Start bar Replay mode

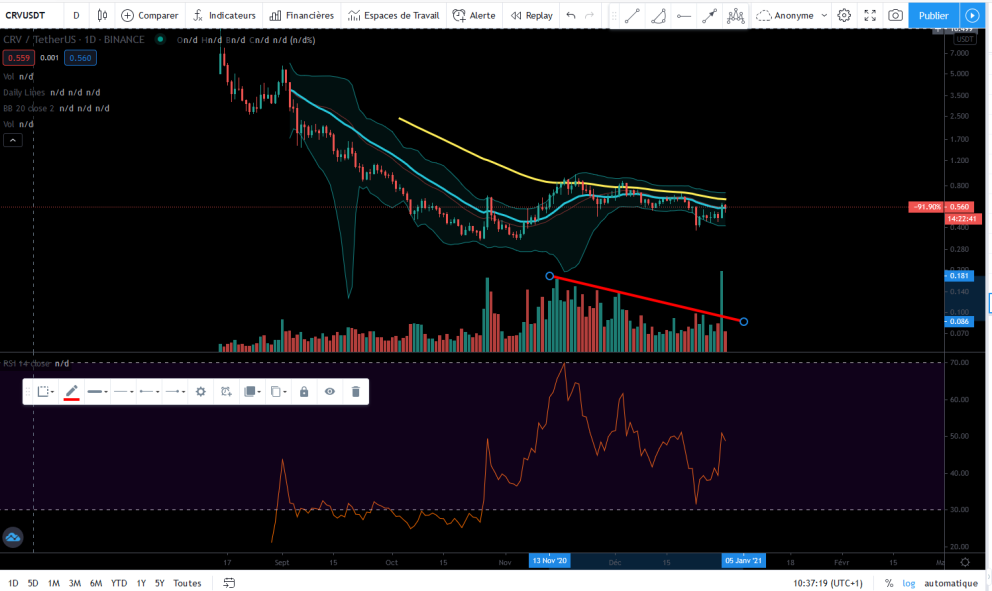(531, 15)
